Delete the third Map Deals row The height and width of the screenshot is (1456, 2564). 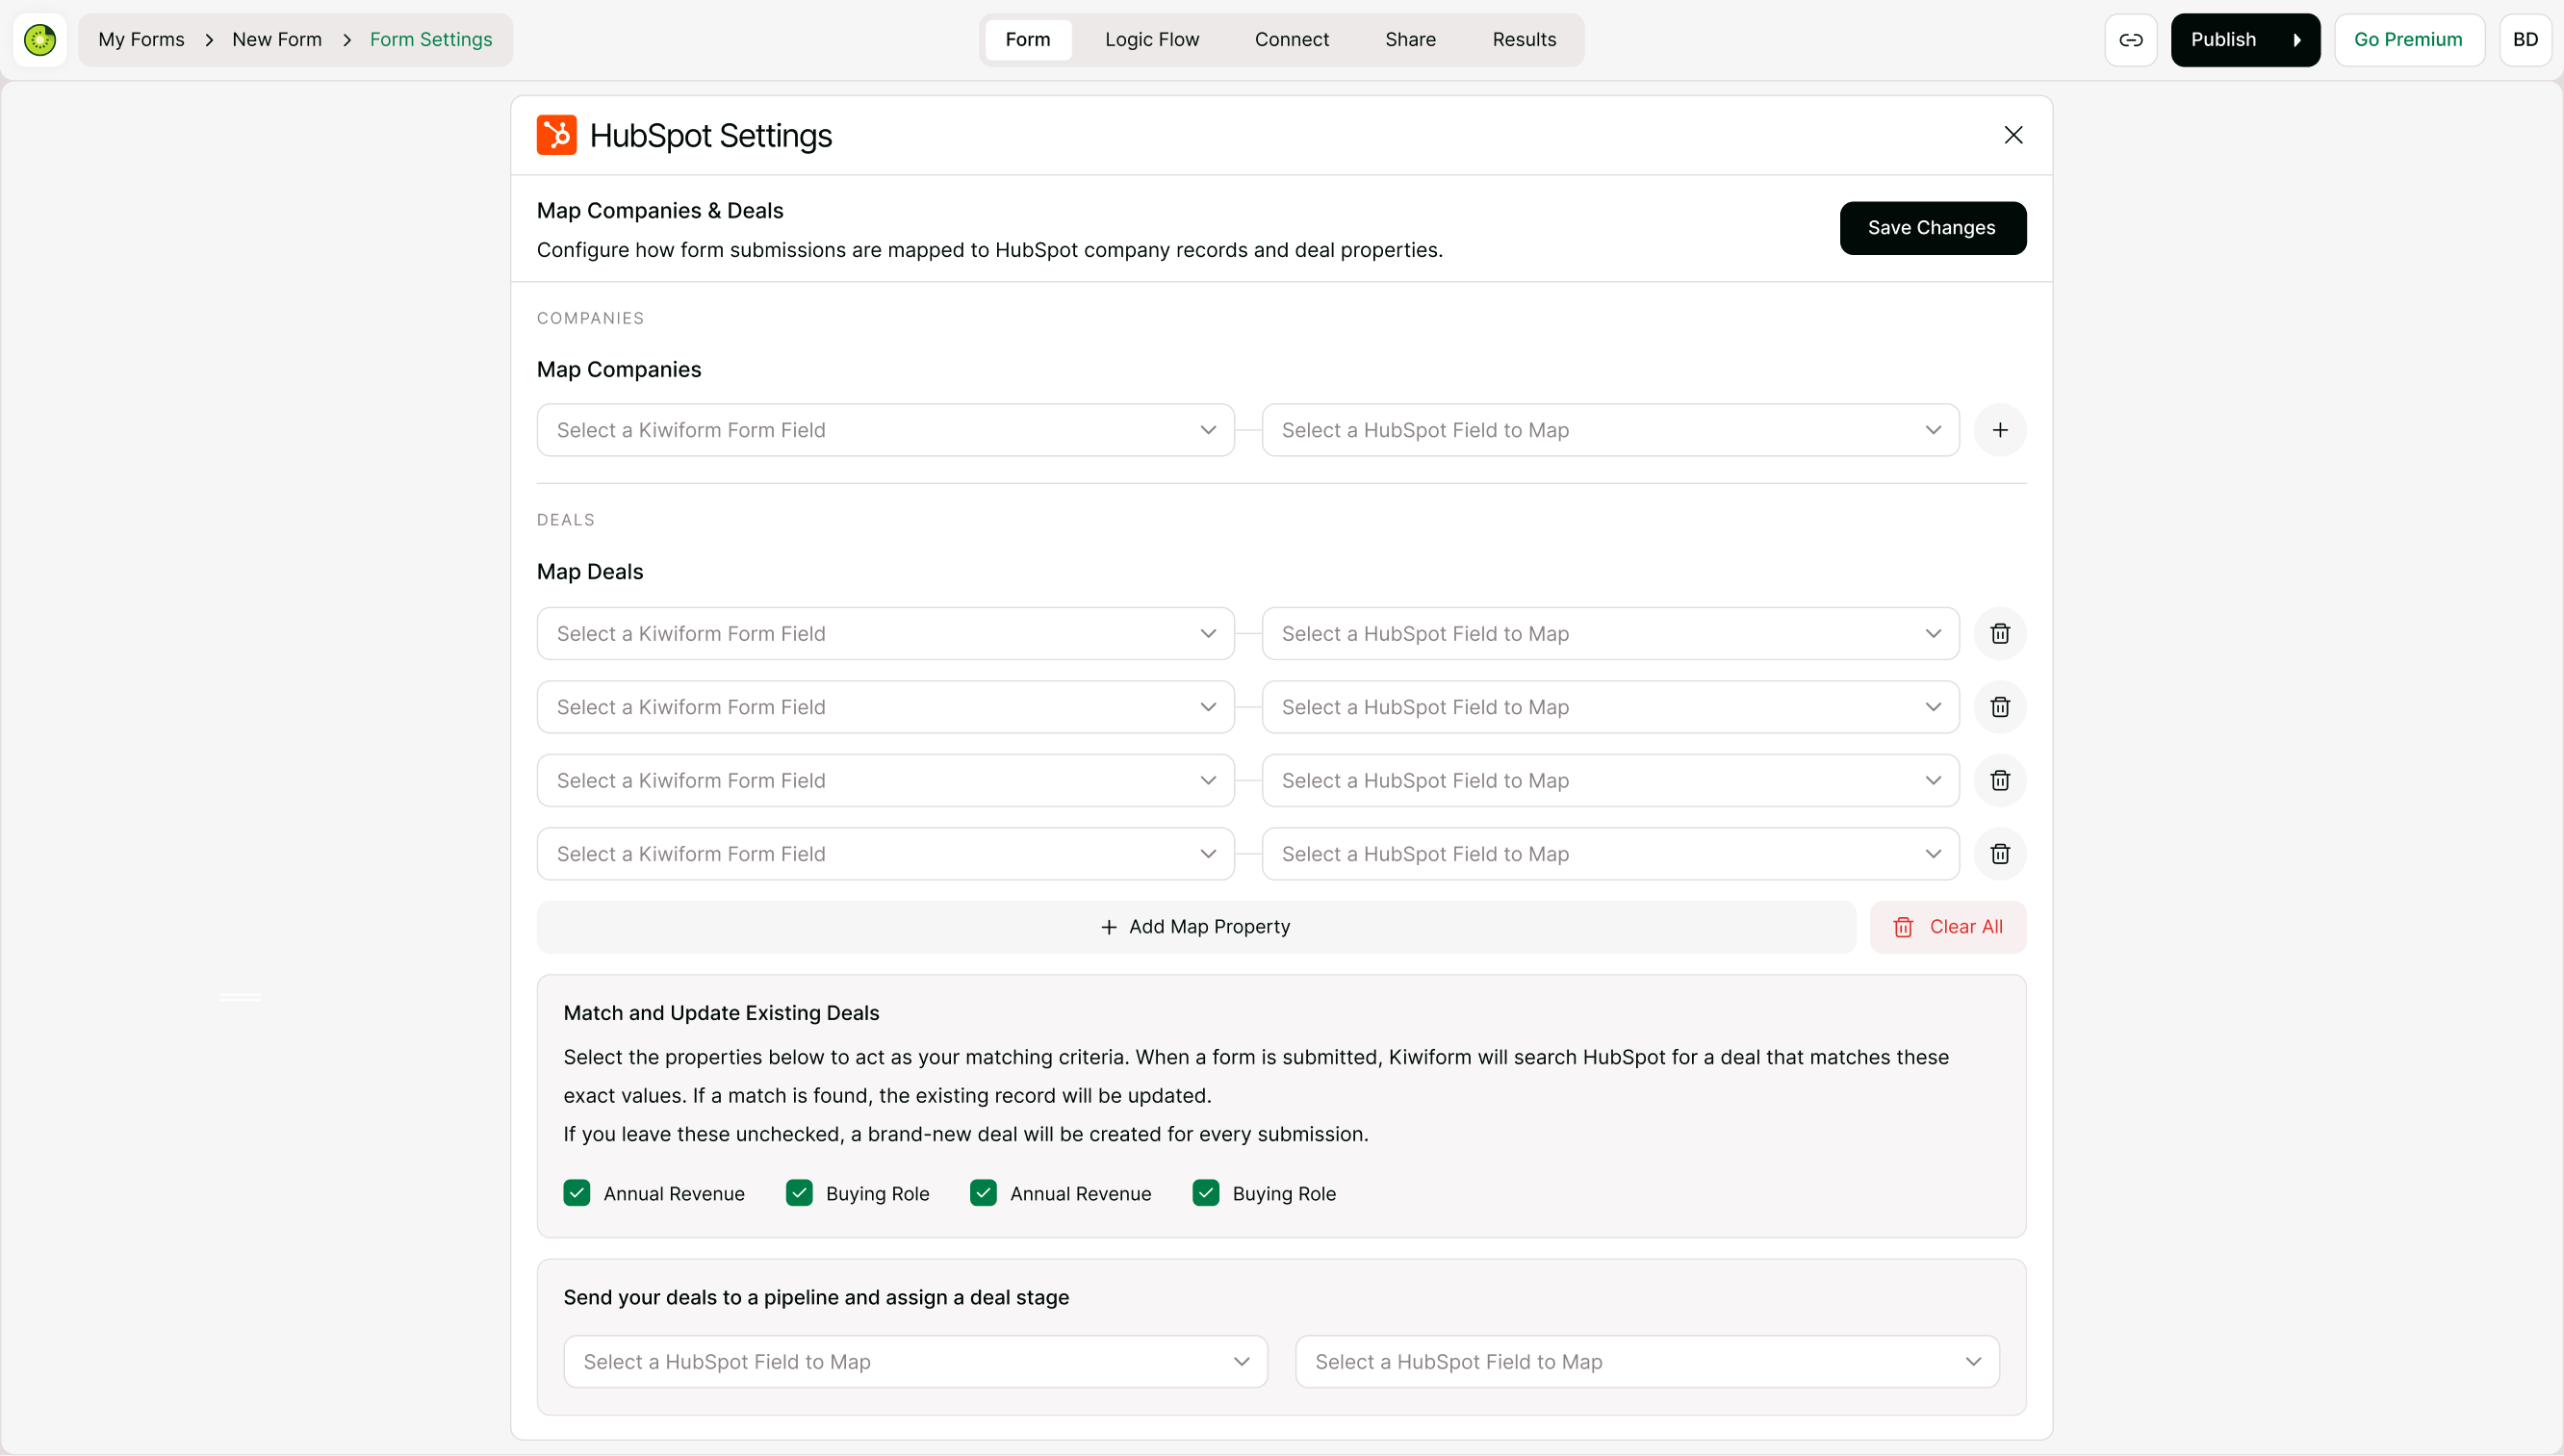pyautogui.click(x=2000, y=780)
